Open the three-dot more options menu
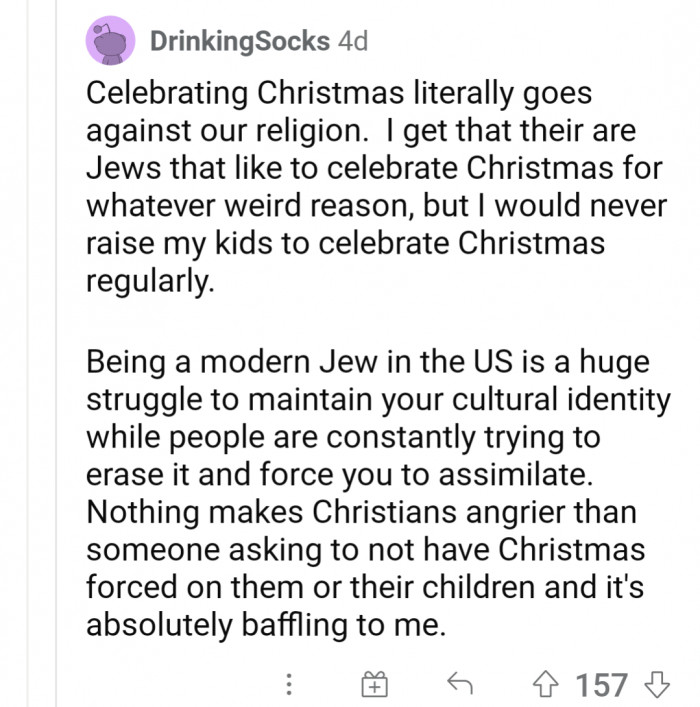The image size is (700, 707). (289, 684)
